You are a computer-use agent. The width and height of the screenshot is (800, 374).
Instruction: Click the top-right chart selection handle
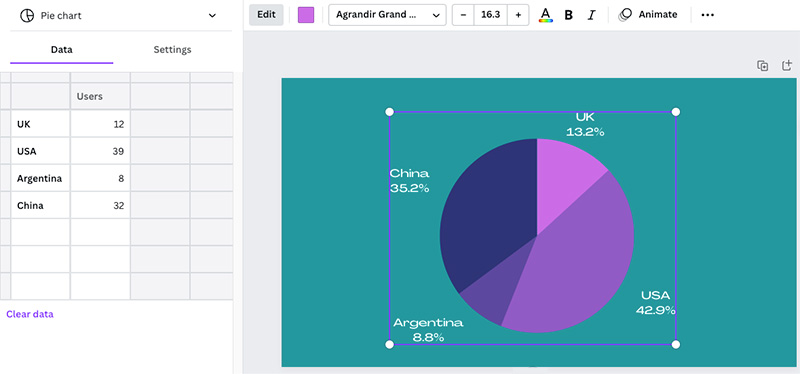(676, 112)
